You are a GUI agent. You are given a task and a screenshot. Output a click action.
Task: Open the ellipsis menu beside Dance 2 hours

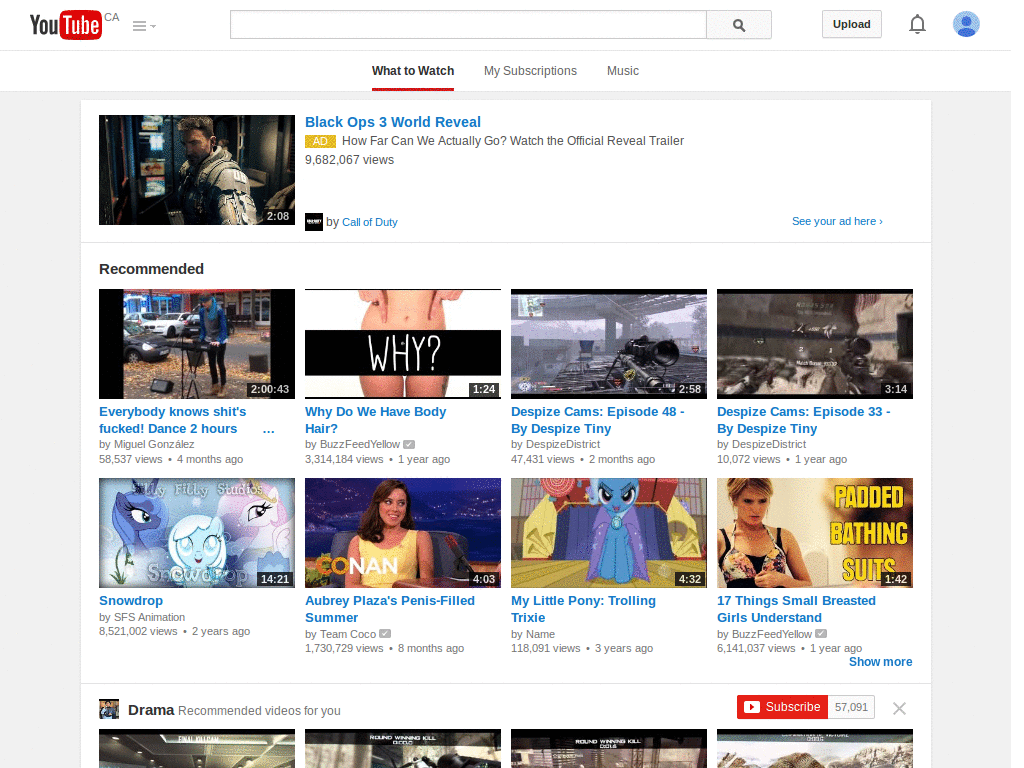268,429
